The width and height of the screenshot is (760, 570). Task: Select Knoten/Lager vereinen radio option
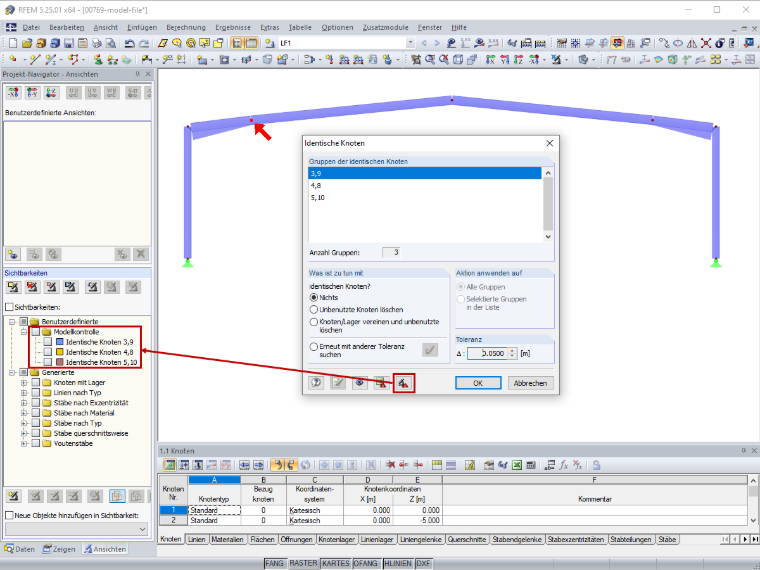(x=314, y=322)
